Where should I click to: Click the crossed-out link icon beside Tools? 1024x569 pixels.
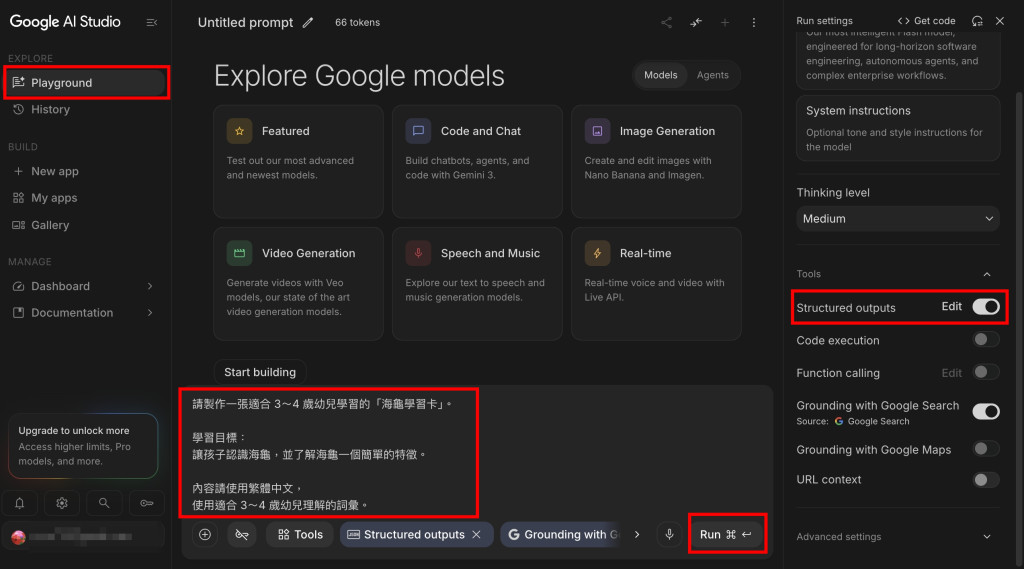[x=242, y=534]
